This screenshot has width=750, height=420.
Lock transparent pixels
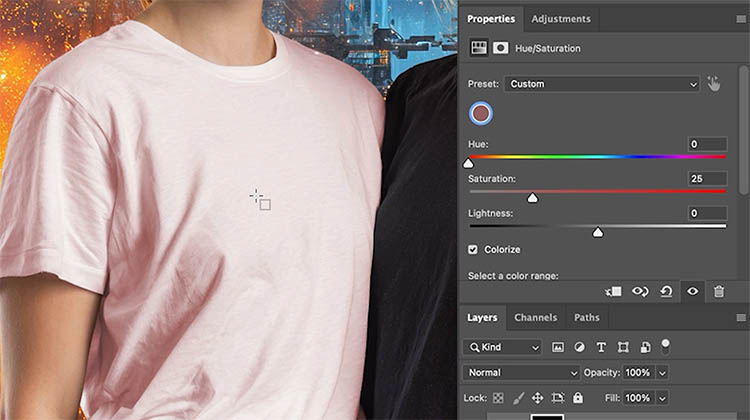pyautogui.click(x=498, y=398)
